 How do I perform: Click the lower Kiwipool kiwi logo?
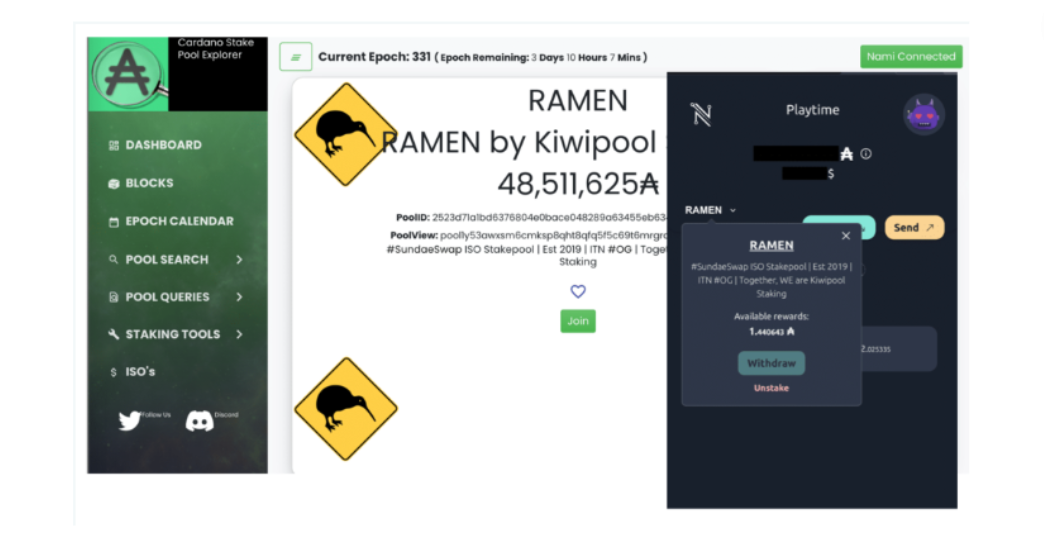pyautogui.click(x=346, y=409)
